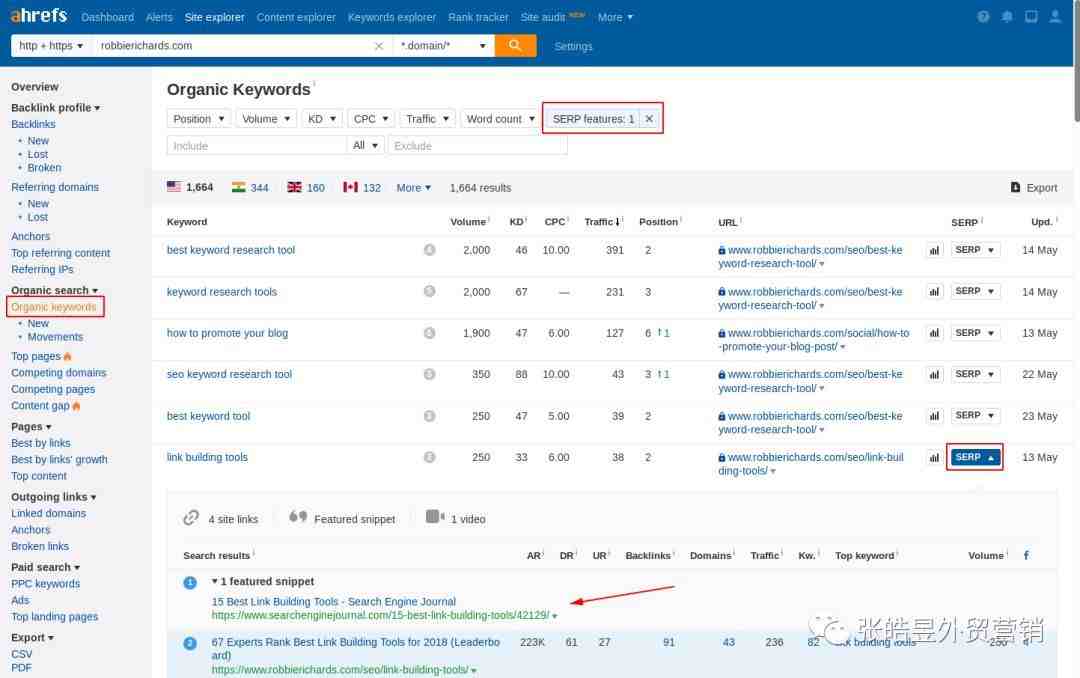1080x678 pixels.
Task: Focus the Exclude keywords input field
Action: [x=477, y=145]
